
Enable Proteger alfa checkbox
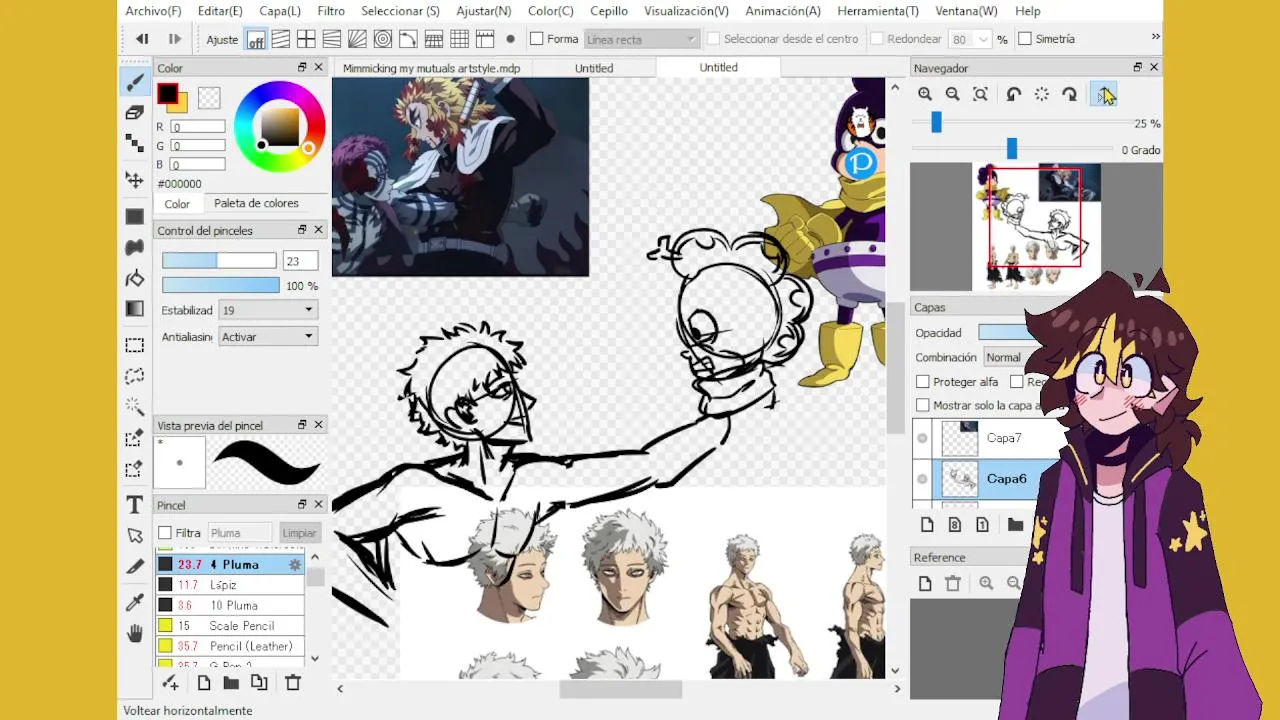coord(923,382)
